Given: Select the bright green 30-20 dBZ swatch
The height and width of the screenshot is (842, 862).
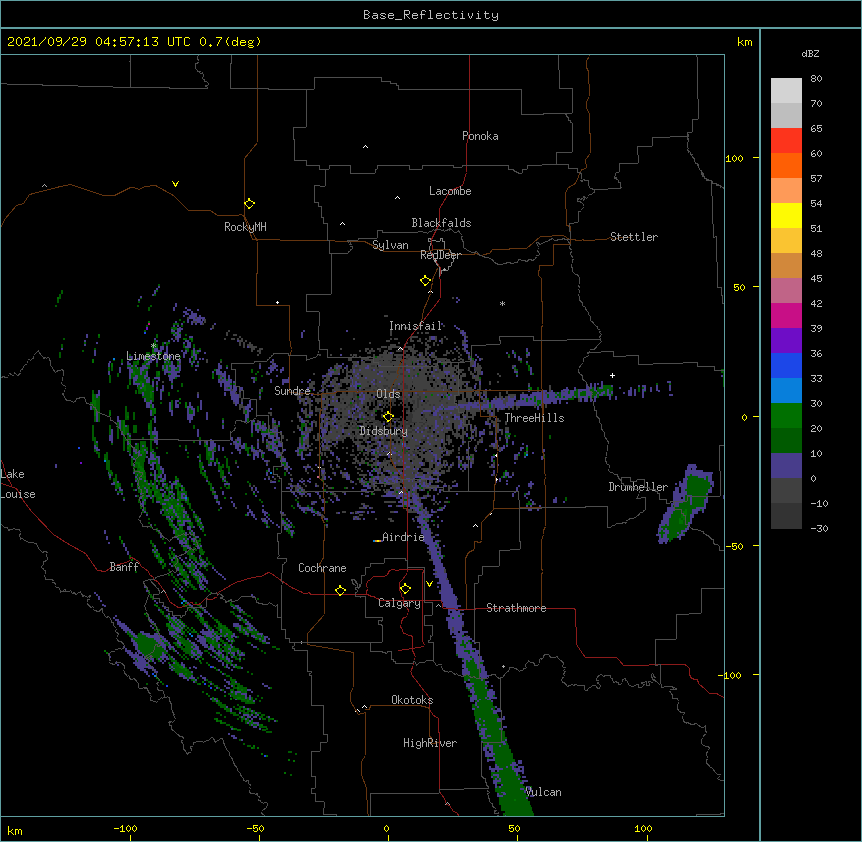Looking at the screenshot, I should pos(786,416).
